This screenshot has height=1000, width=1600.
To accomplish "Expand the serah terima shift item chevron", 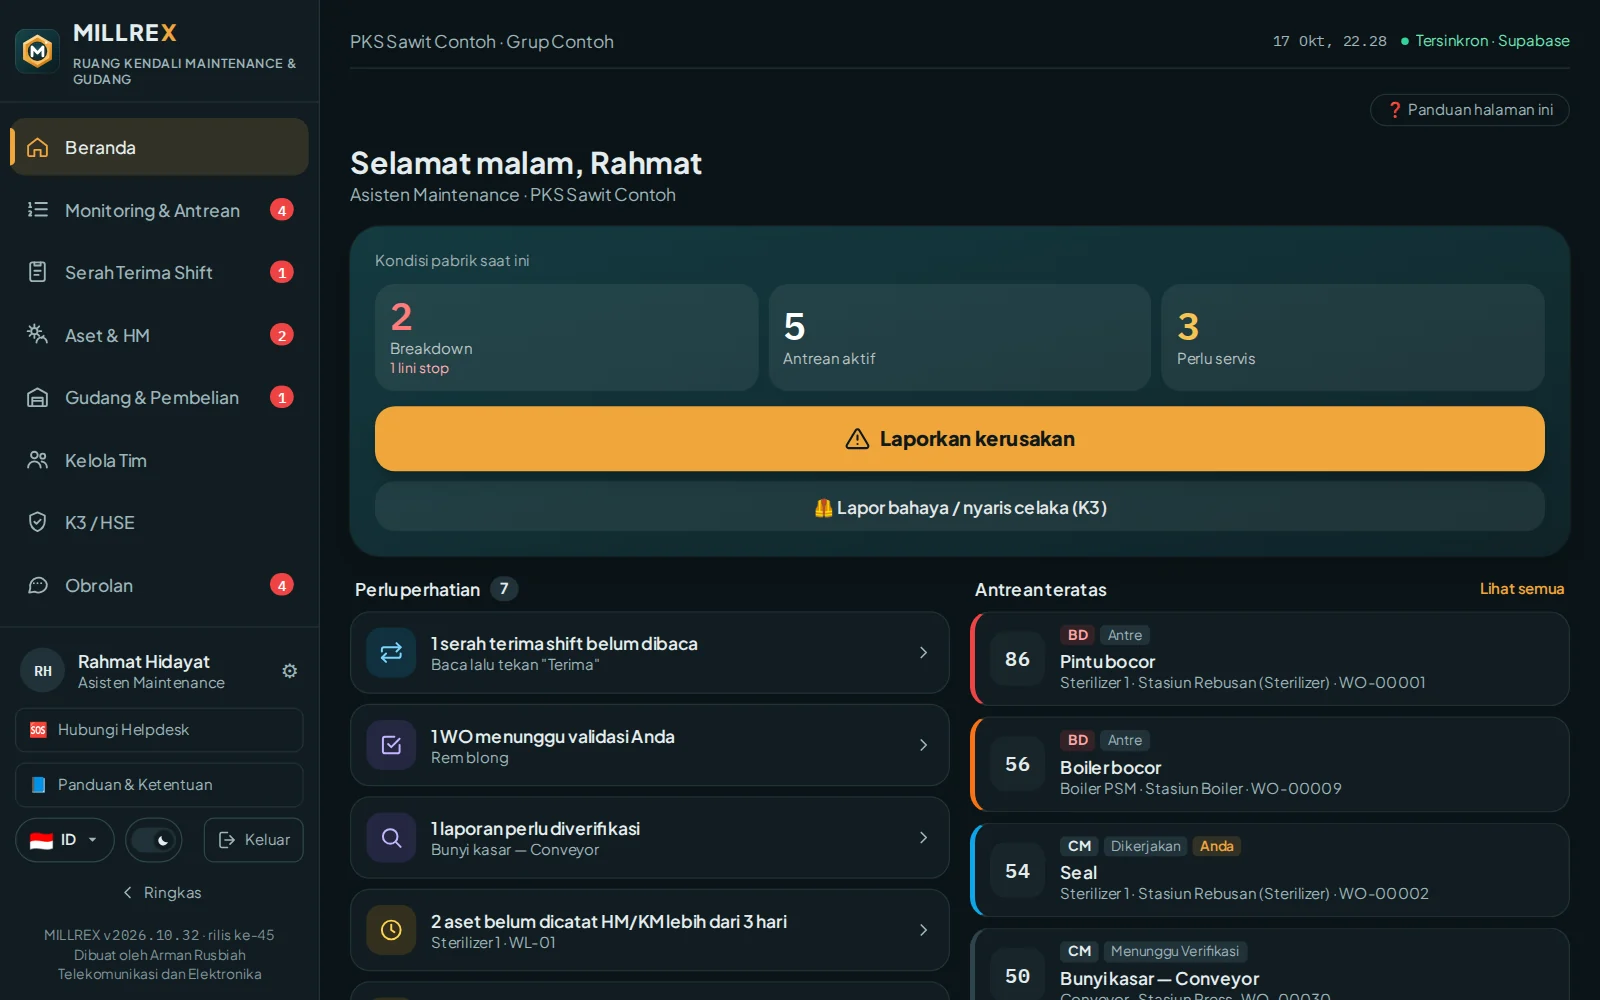I will tap(923, 653).
